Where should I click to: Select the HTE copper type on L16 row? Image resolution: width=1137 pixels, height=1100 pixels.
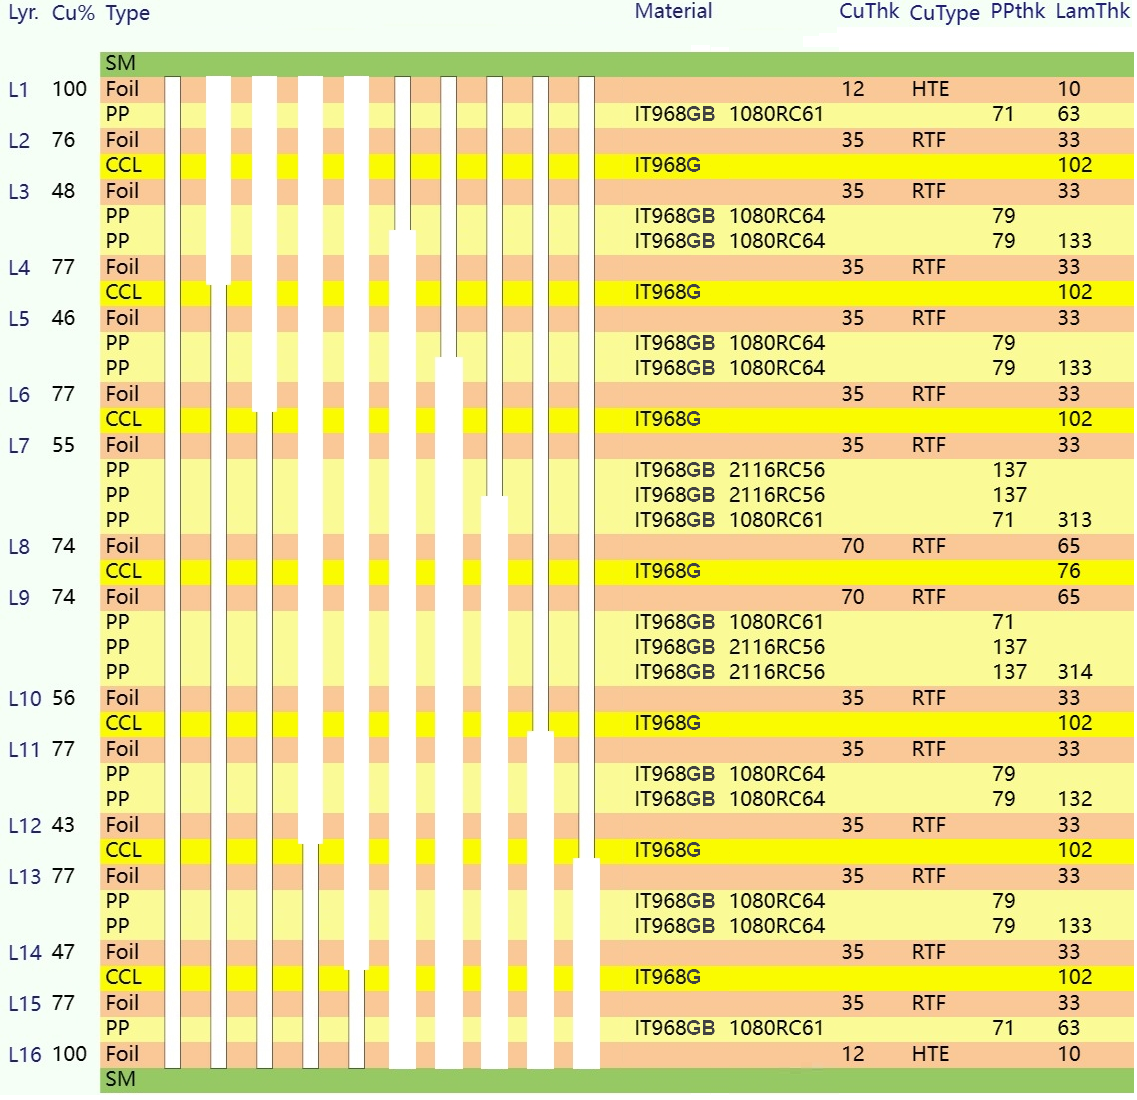tap(930, 1055)
